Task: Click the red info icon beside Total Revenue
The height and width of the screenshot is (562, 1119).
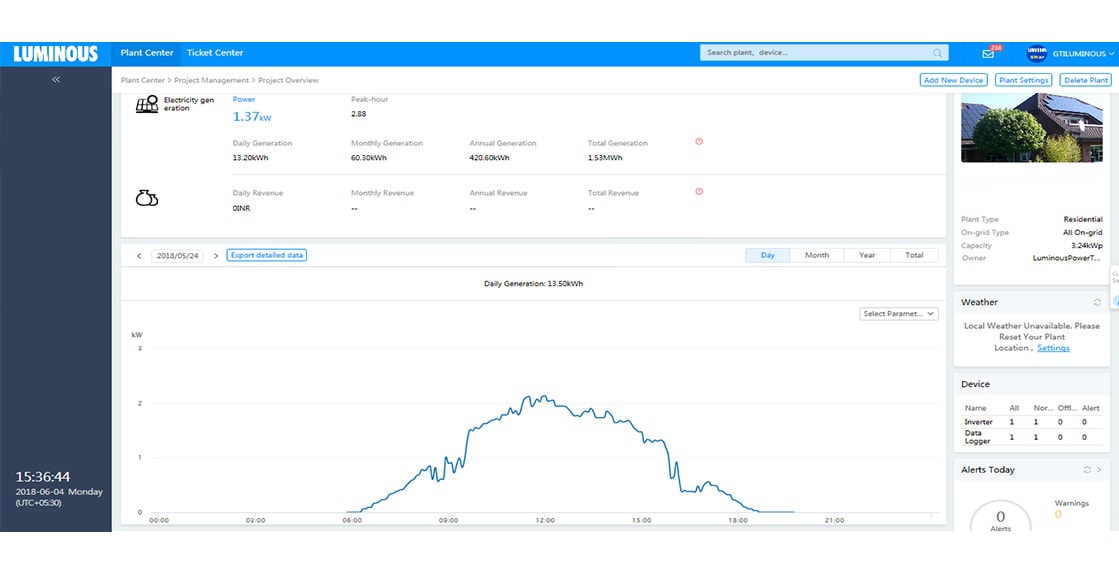Action: click(699, 192)
